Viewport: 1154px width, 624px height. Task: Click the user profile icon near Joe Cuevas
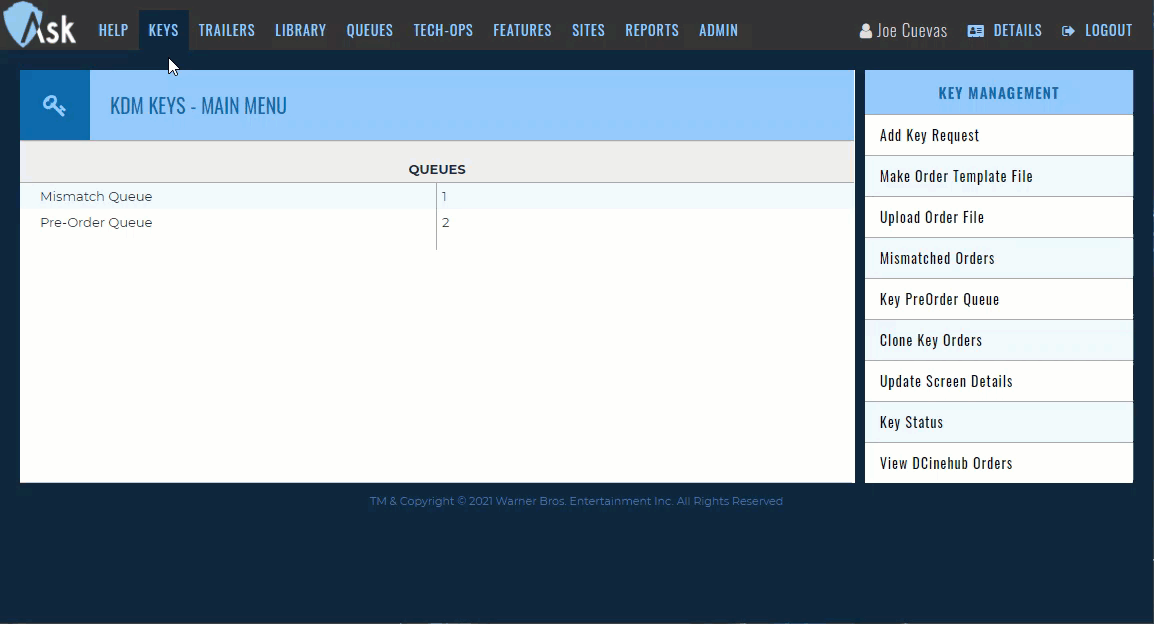coord(866,31)
